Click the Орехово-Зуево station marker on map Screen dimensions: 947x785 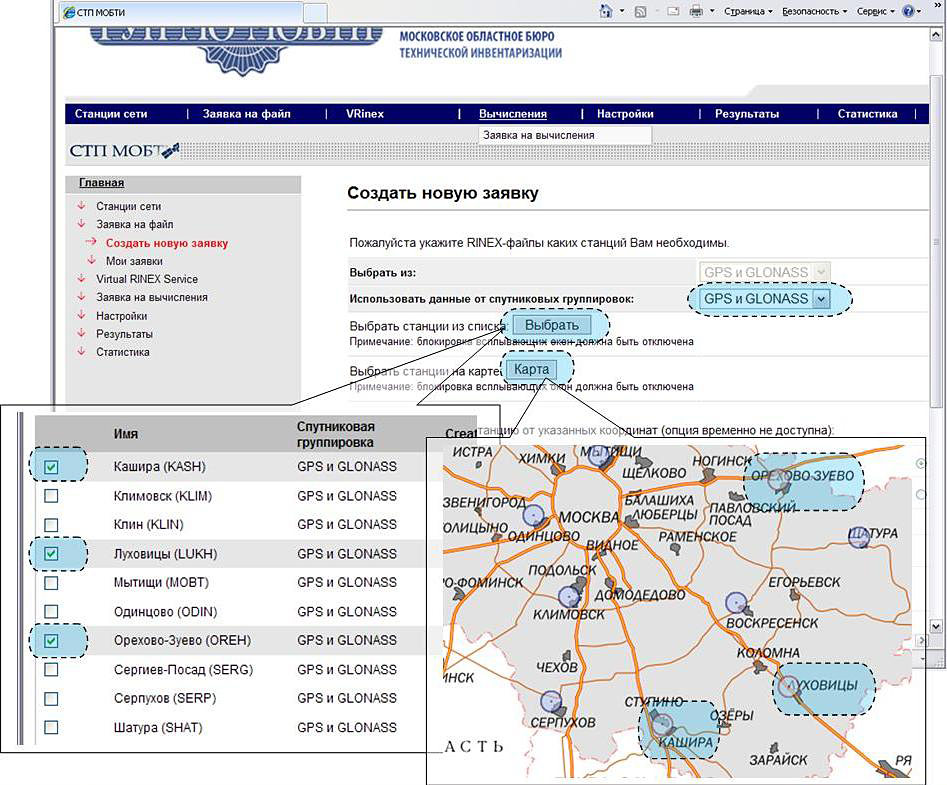779,481
